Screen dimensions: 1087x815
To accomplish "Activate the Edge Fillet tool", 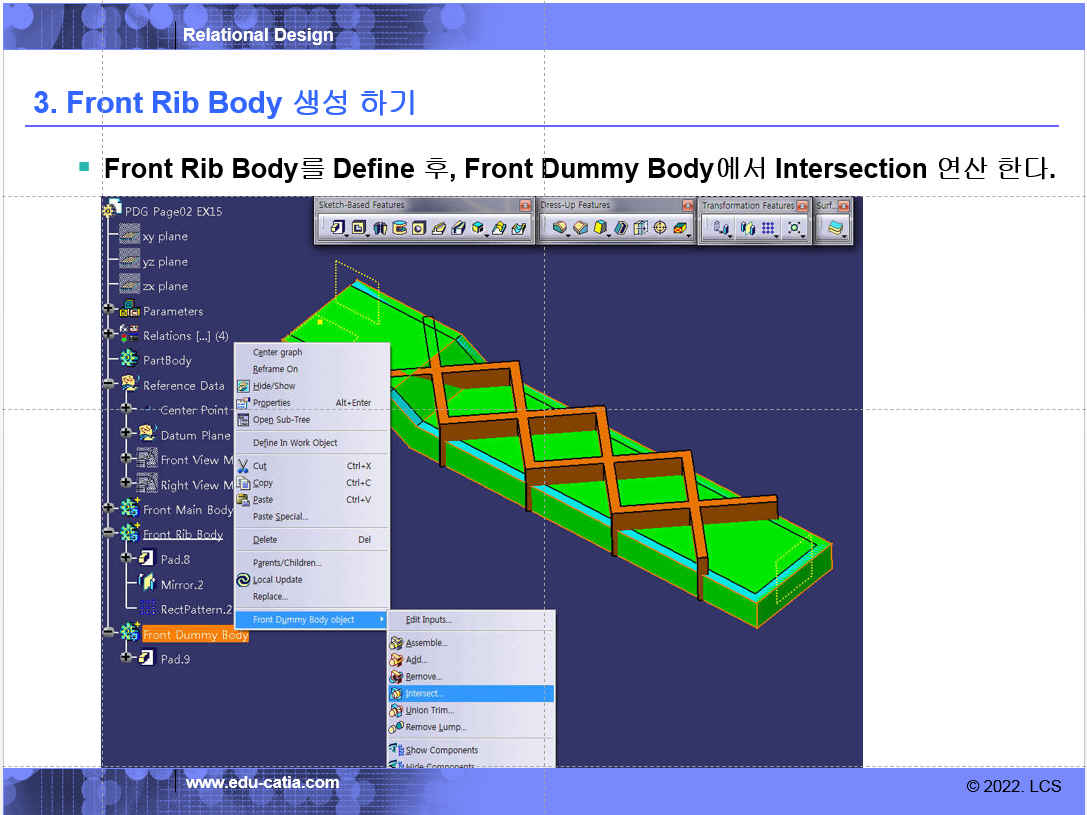I will tap(559, 228).
